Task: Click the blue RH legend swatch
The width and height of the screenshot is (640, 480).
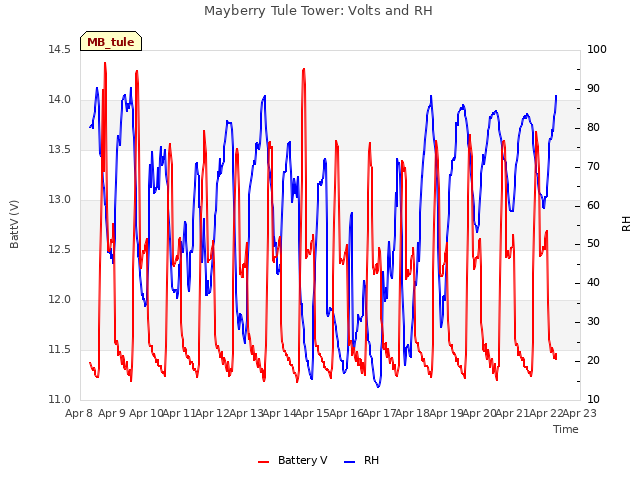Action: coord(350,461)
